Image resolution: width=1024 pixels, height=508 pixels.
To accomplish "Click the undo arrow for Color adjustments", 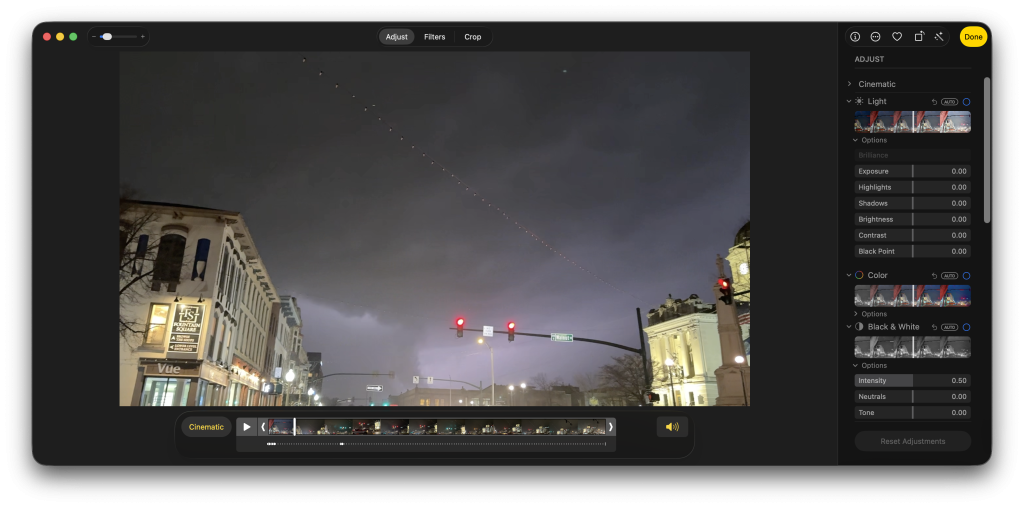I will click(x=934, y=276).
